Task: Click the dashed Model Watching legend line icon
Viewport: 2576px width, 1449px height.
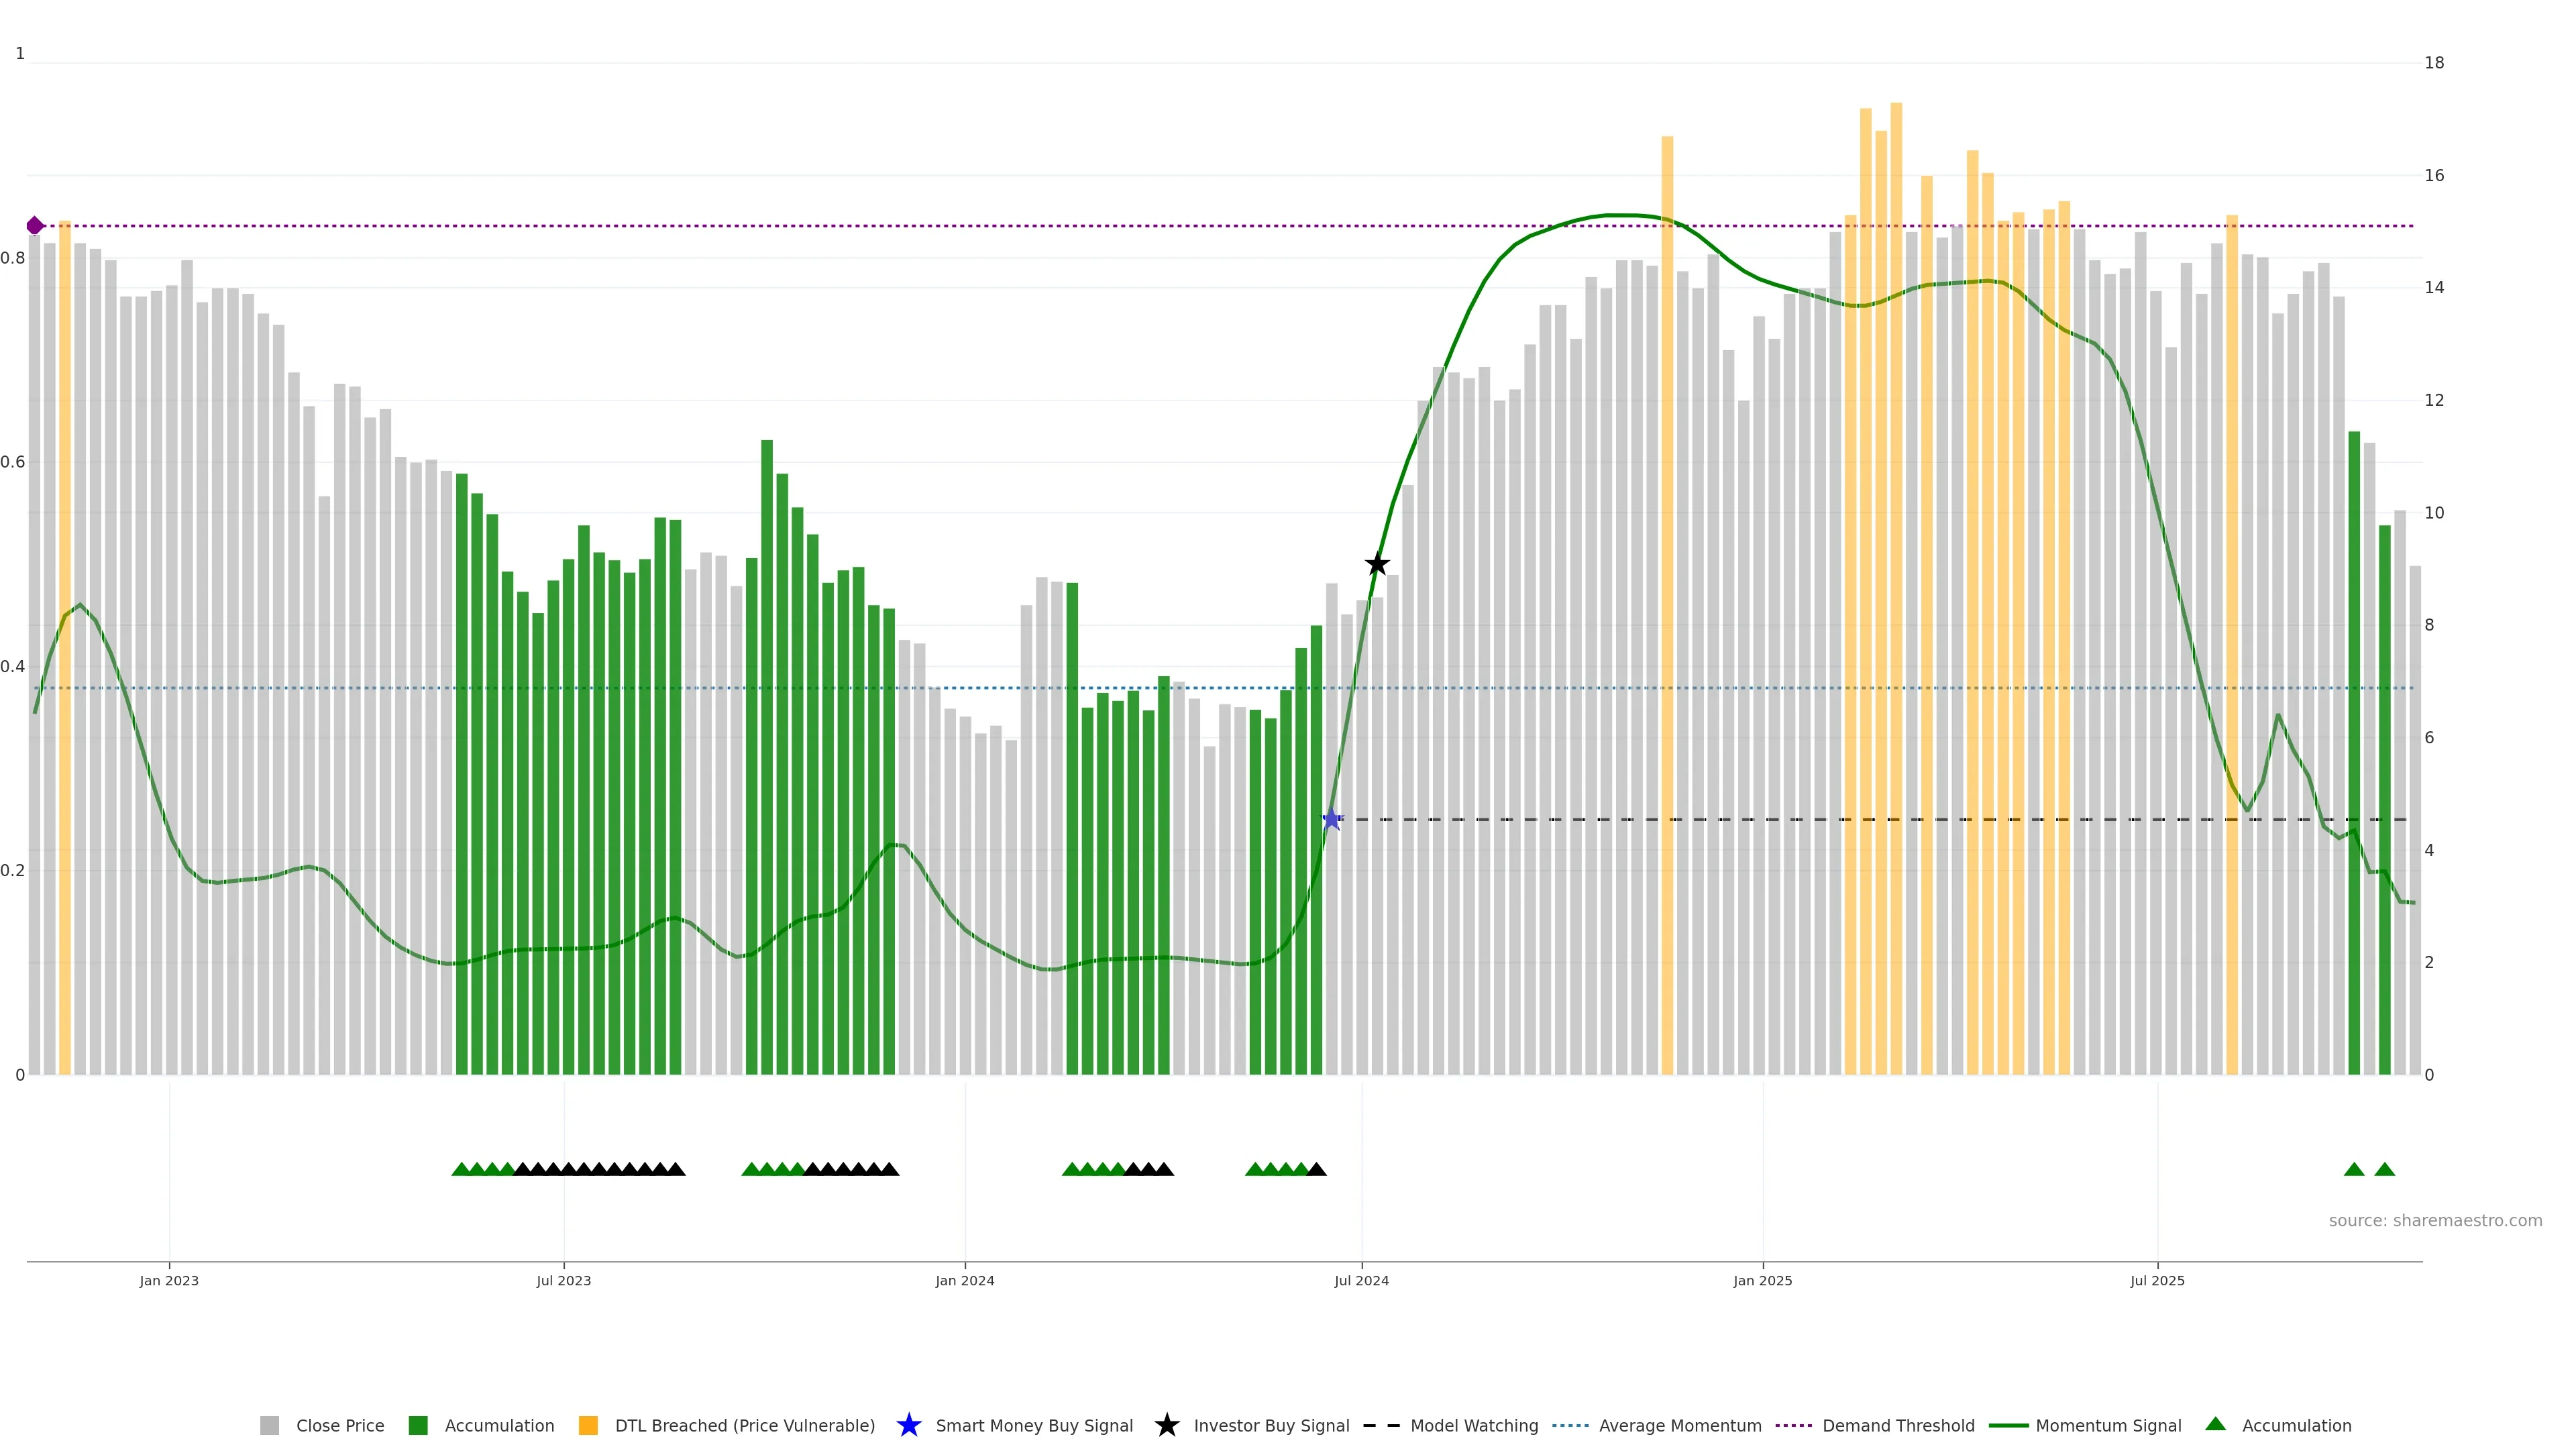Action: coord(1381,1425)
